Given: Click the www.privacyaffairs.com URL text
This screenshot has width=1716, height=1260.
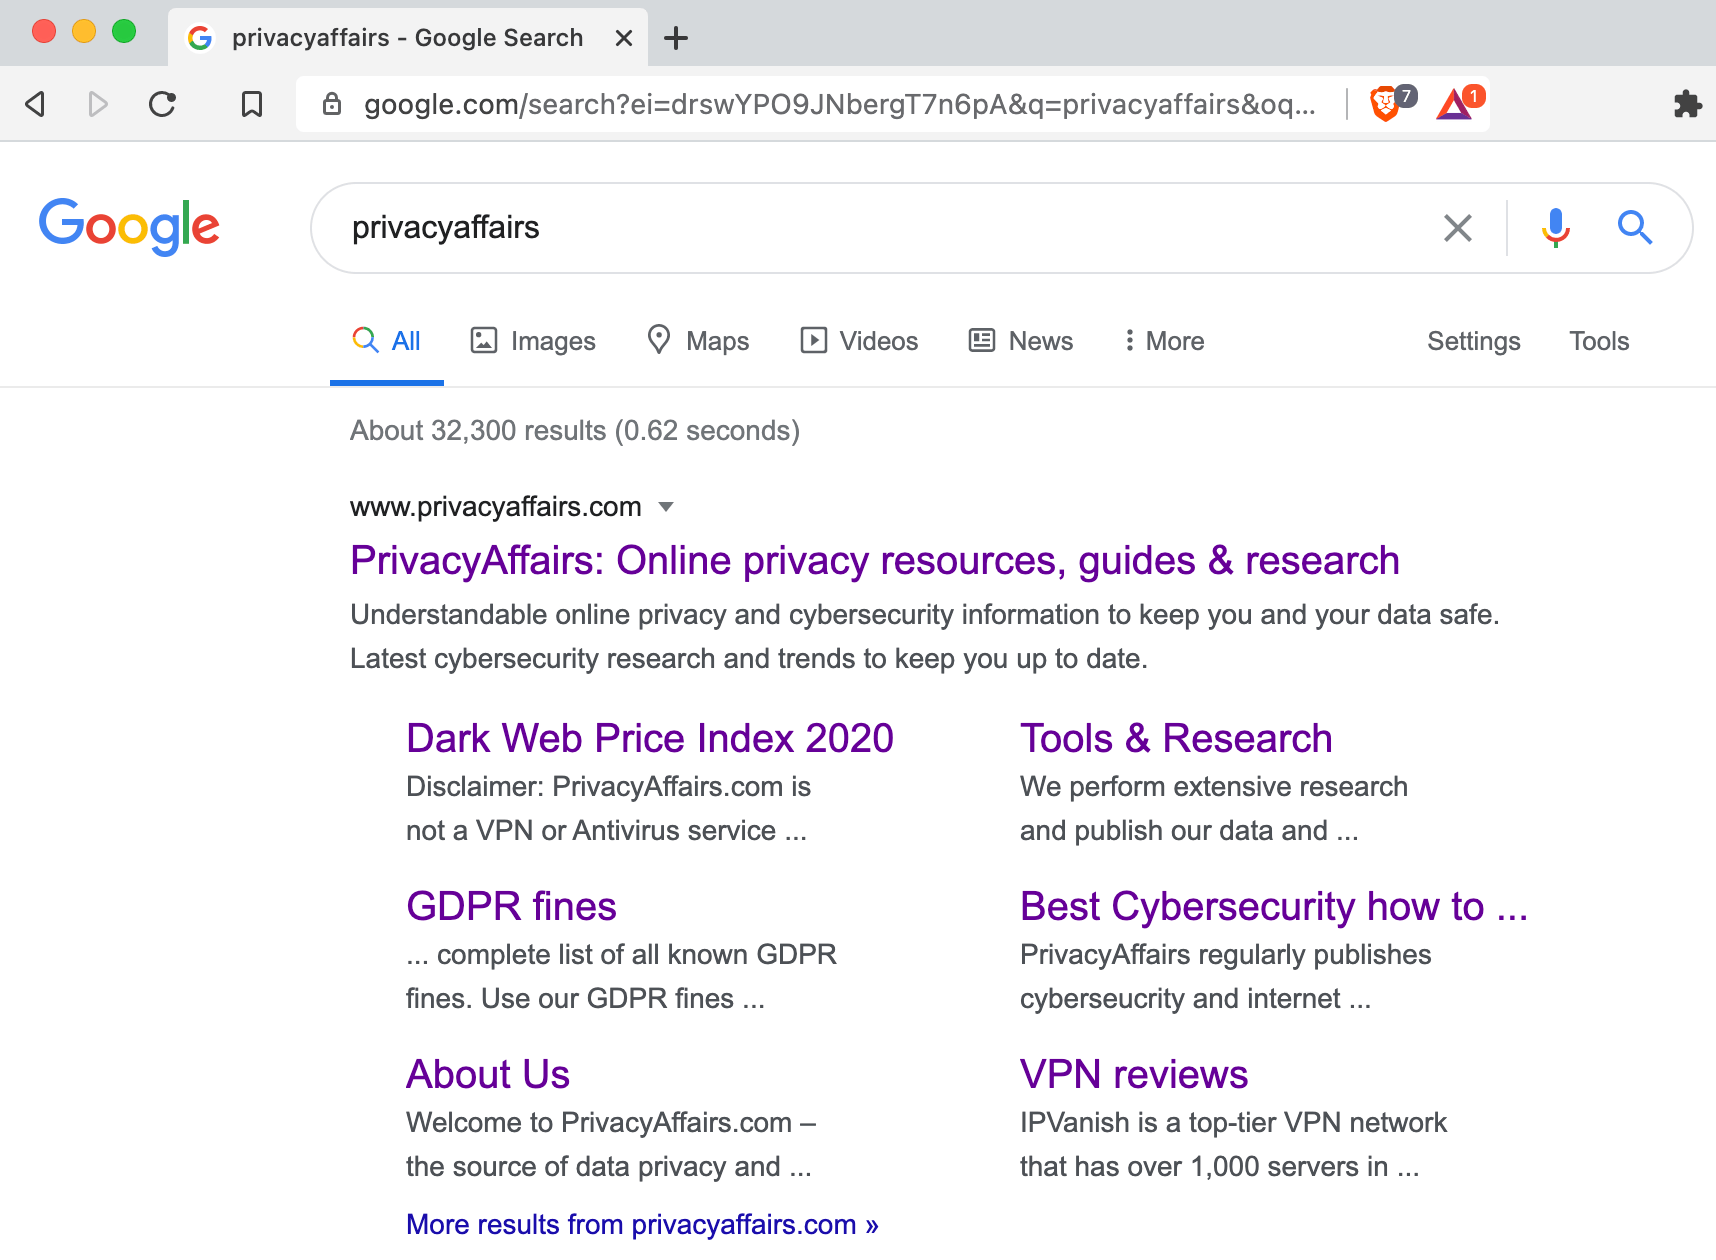Looking at the screenshot, I should click(495, 507).
